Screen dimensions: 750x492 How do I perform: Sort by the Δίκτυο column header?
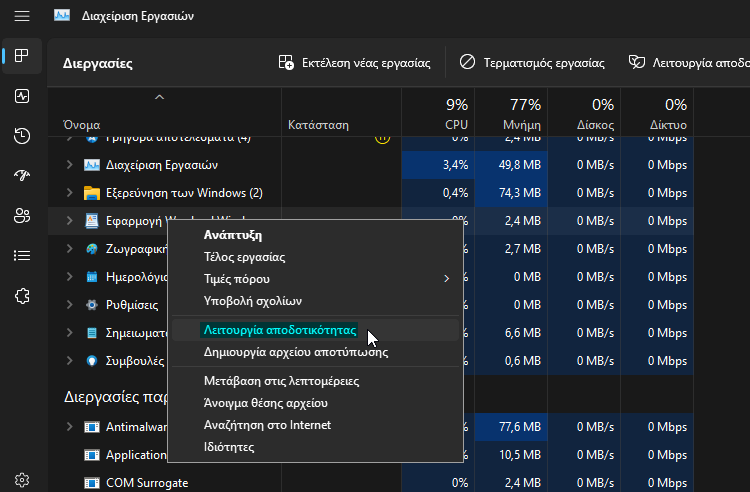click(668, 125)
